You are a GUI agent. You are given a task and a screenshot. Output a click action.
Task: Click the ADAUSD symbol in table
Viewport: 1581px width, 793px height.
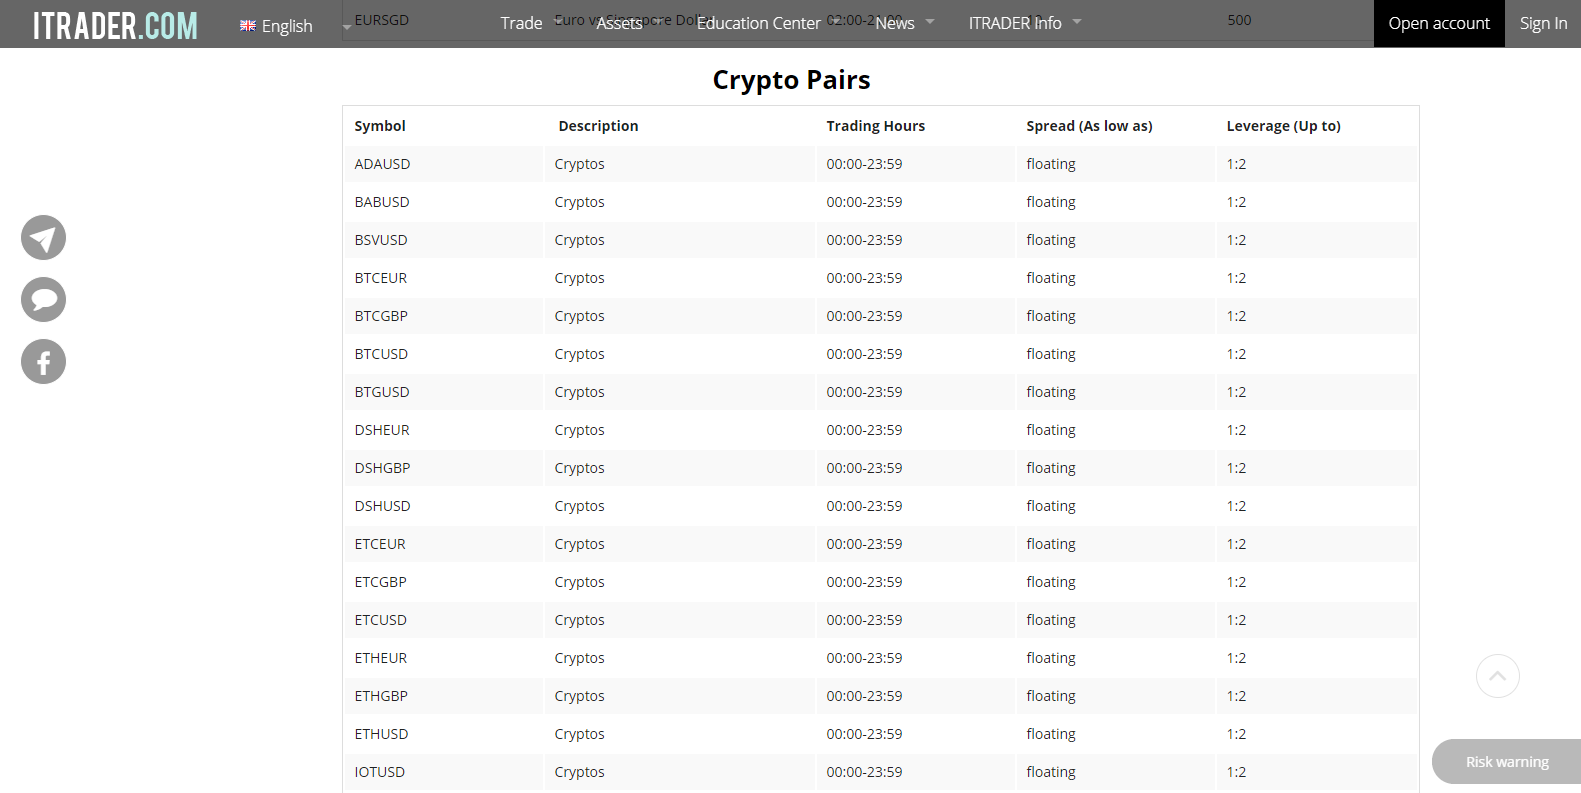coord(382,164)
